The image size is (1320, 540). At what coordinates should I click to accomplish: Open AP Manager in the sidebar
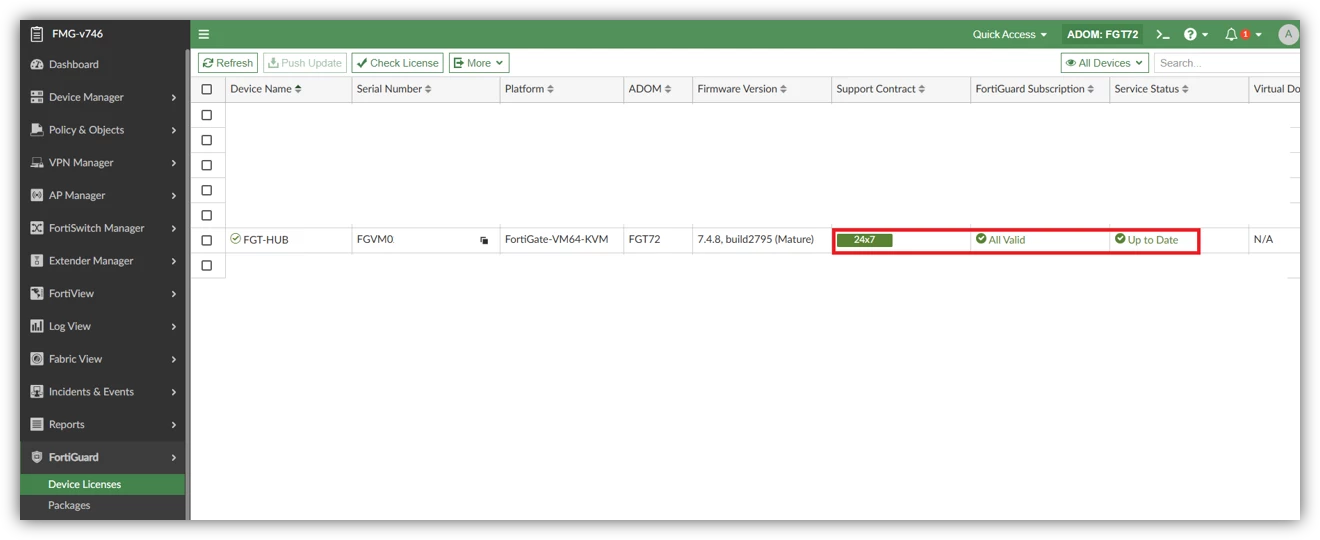click(x=102, y=195)
